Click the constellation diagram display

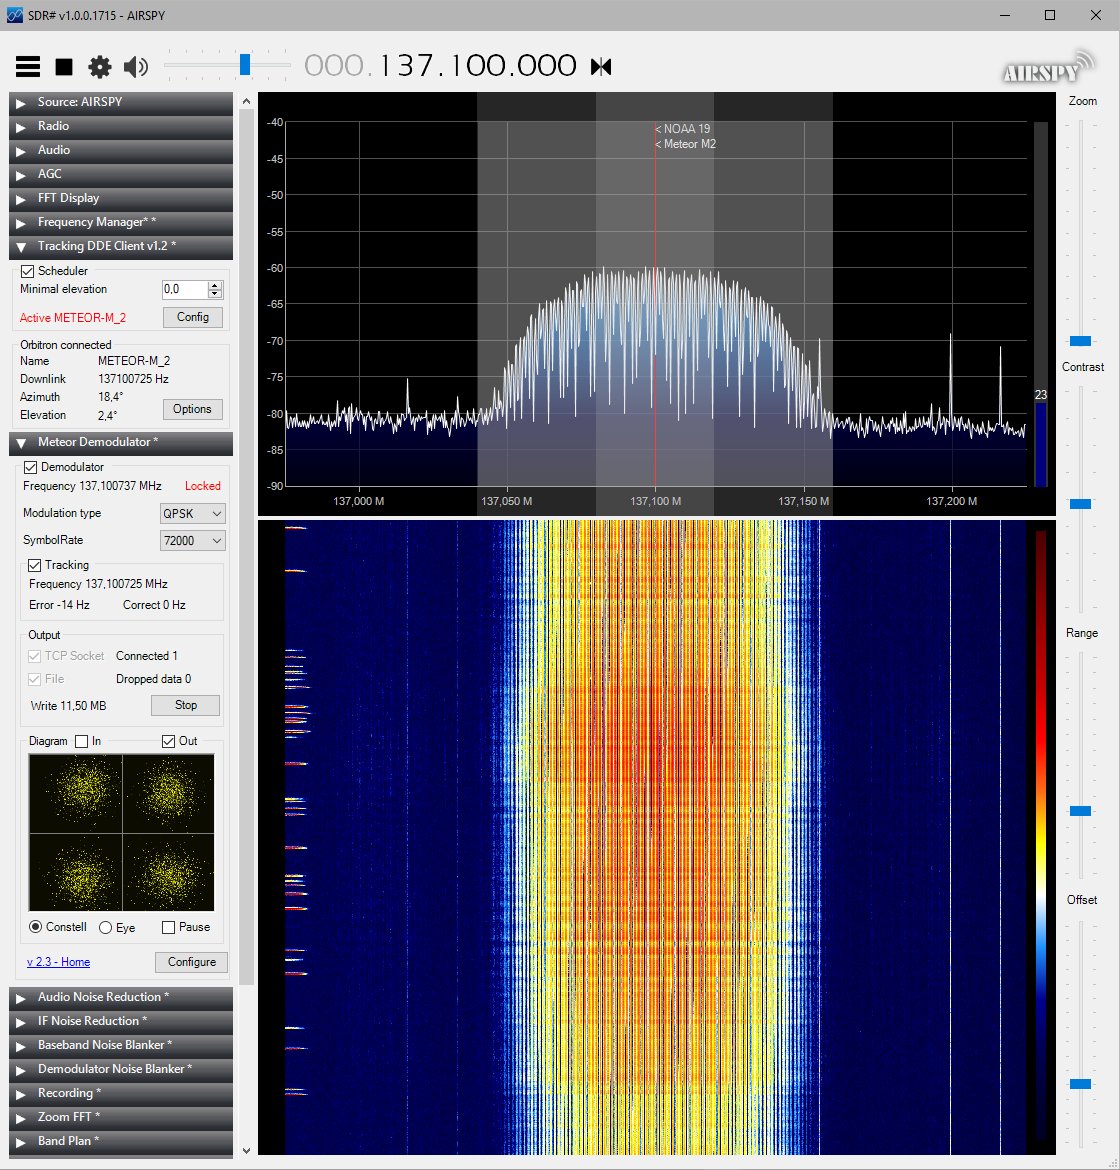pyautogui.click(x=122, y=833)
